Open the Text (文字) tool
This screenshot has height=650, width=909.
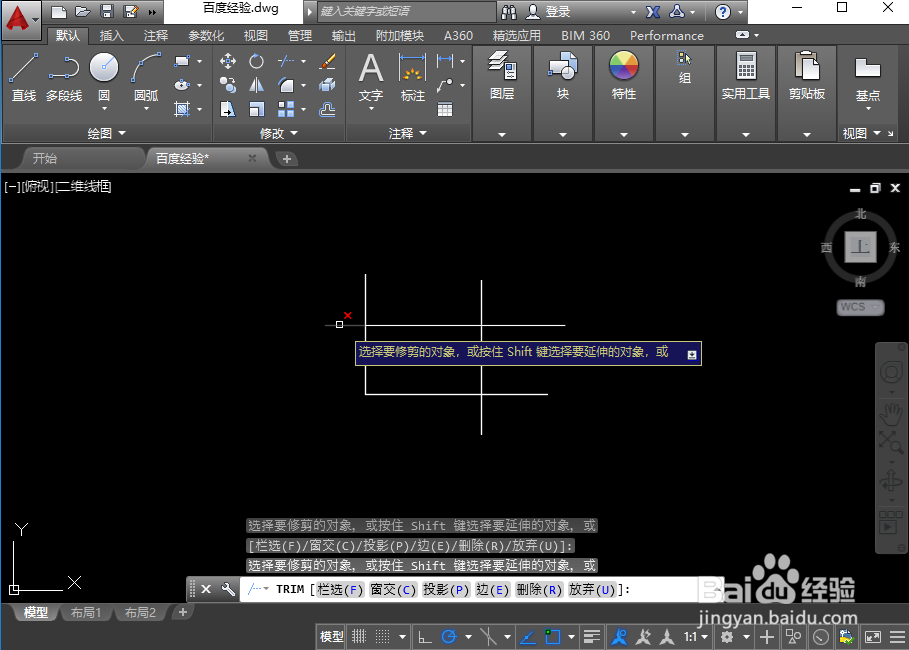click(x=371, y=77)
